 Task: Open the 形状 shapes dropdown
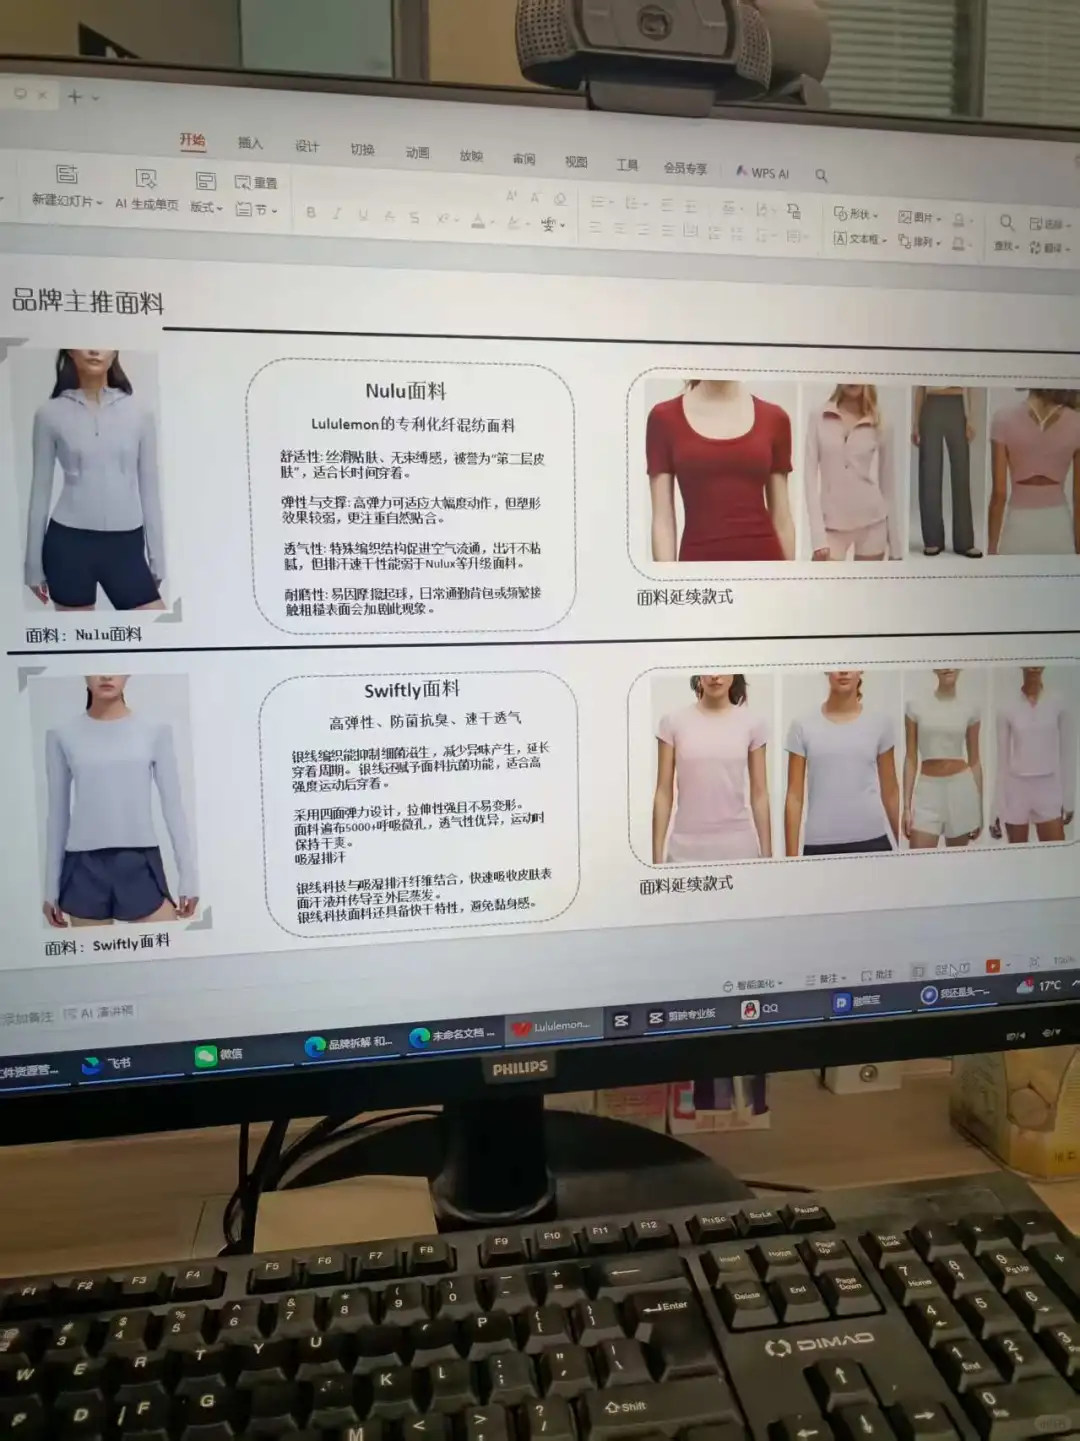(856, 214)
